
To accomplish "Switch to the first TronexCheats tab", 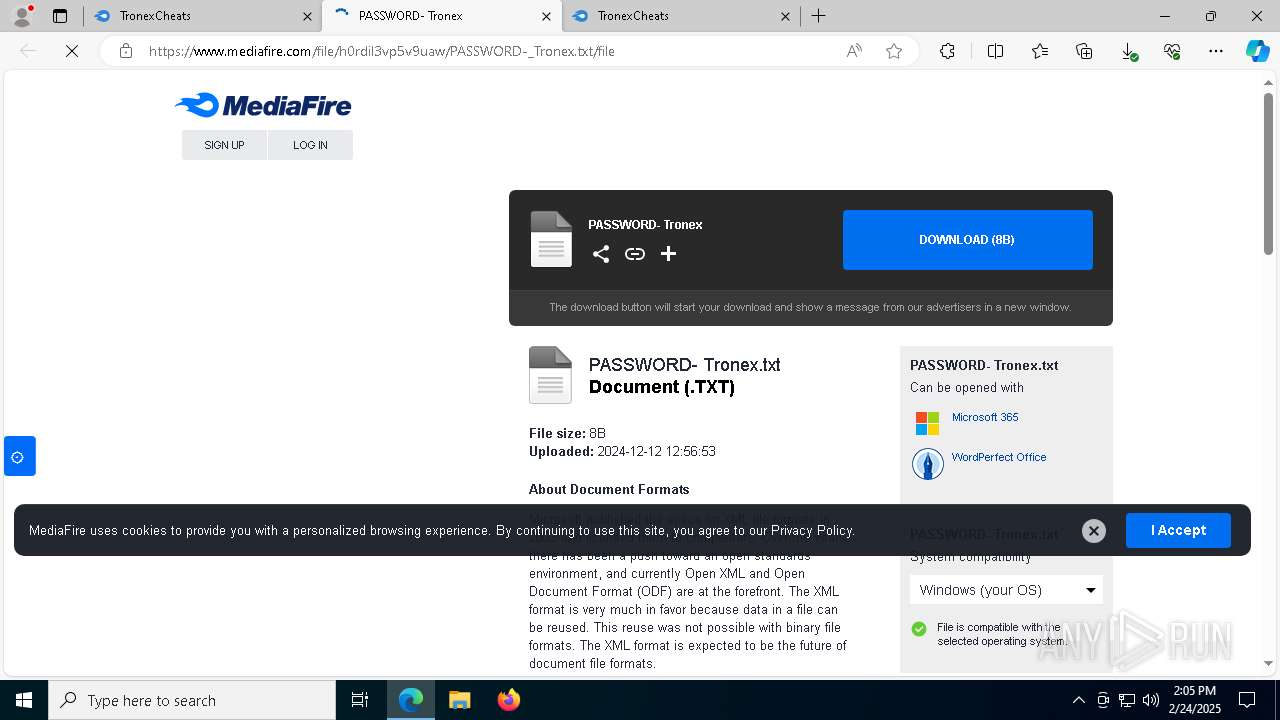I will coord(201,16).
